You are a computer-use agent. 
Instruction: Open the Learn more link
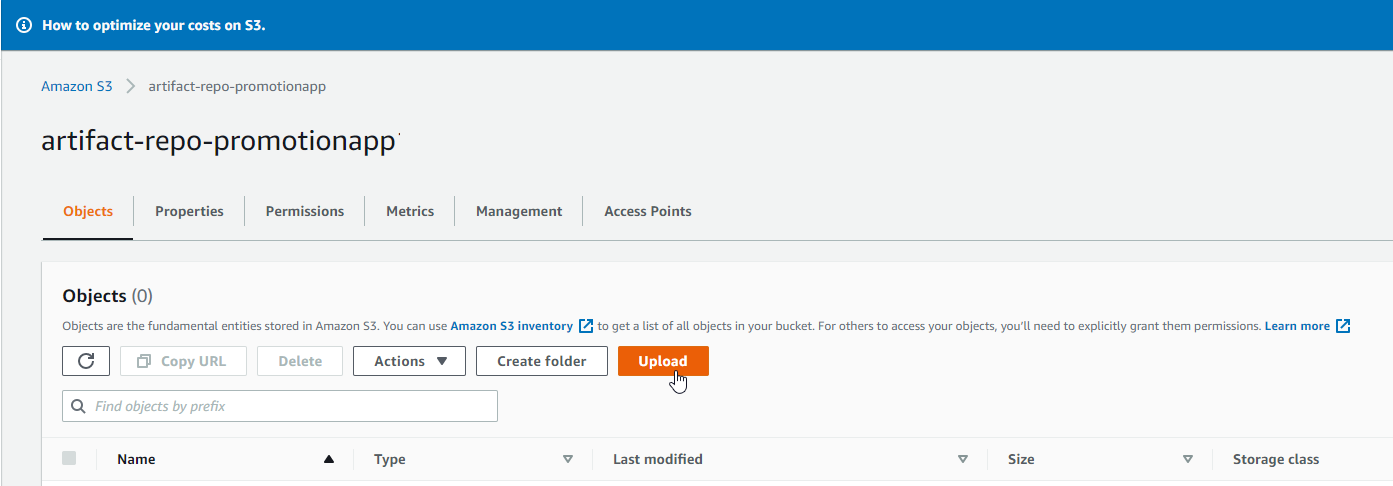(1297, 326)
